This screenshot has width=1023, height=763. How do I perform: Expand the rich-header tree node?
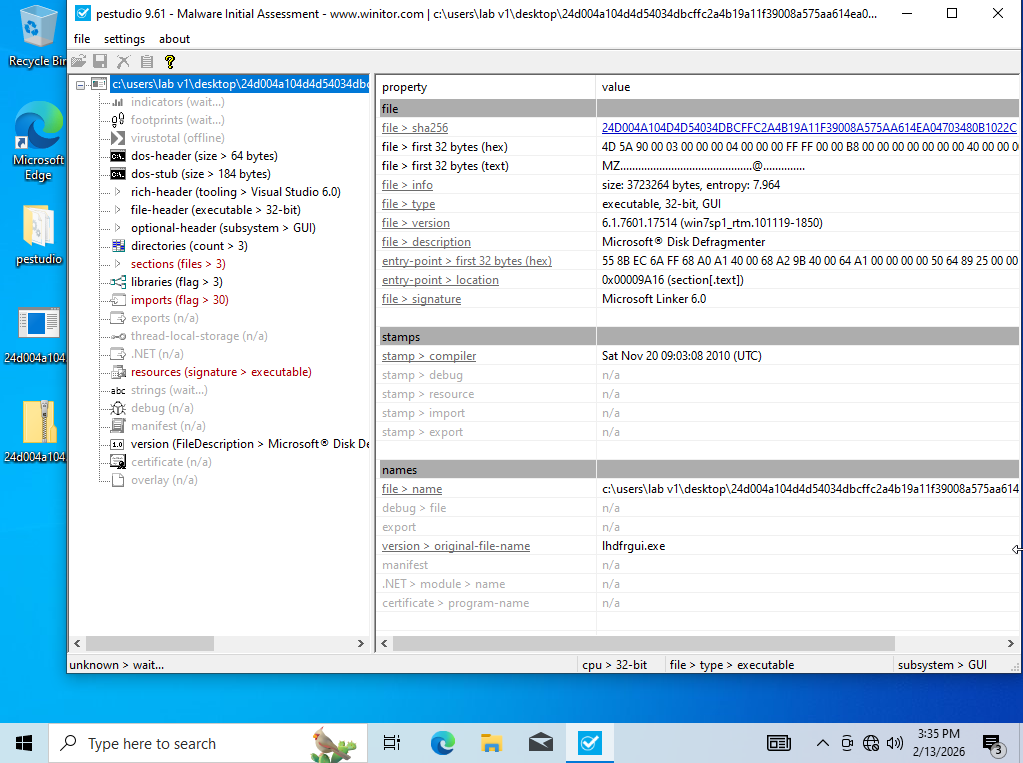117,192
